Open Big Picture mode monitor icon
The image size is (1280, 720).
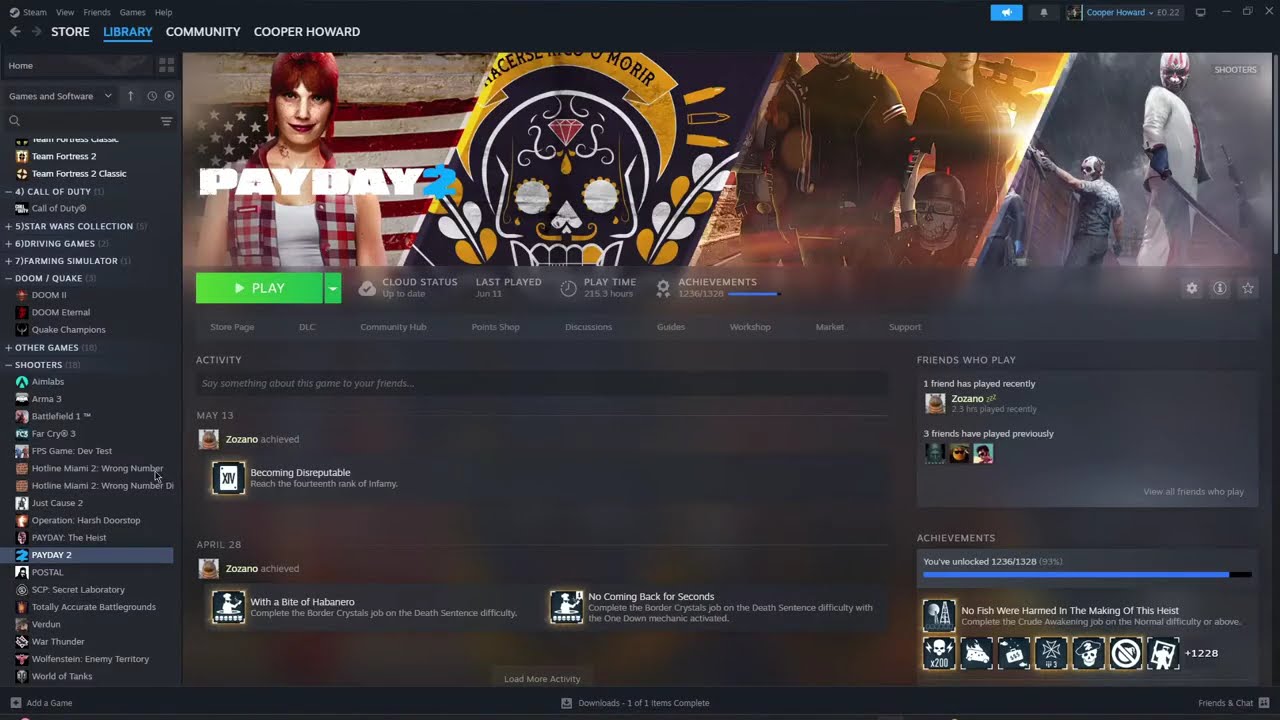pyautogui.click(x=1201, y=12)
